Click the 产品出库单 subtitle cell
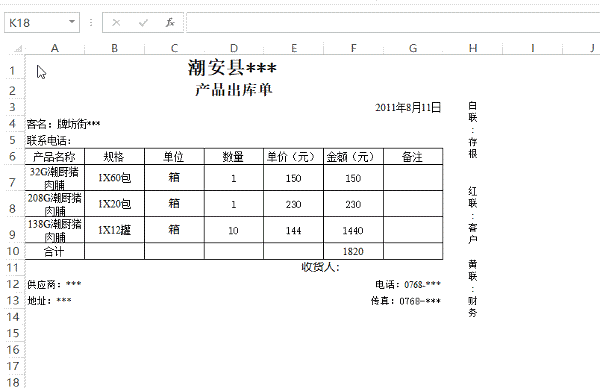 pyautogui.click(x=233, y=90)
